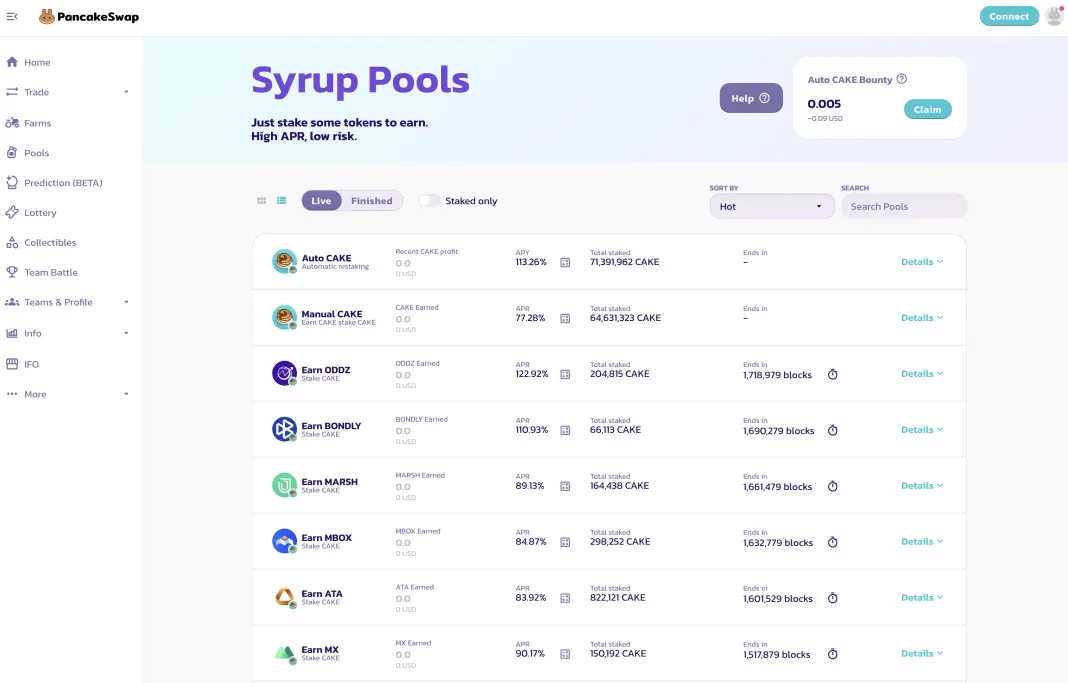Image resolution: width=1068 pixels, height=683 pixels.
Task: Switch to card grid view
Action: [262, 201]
